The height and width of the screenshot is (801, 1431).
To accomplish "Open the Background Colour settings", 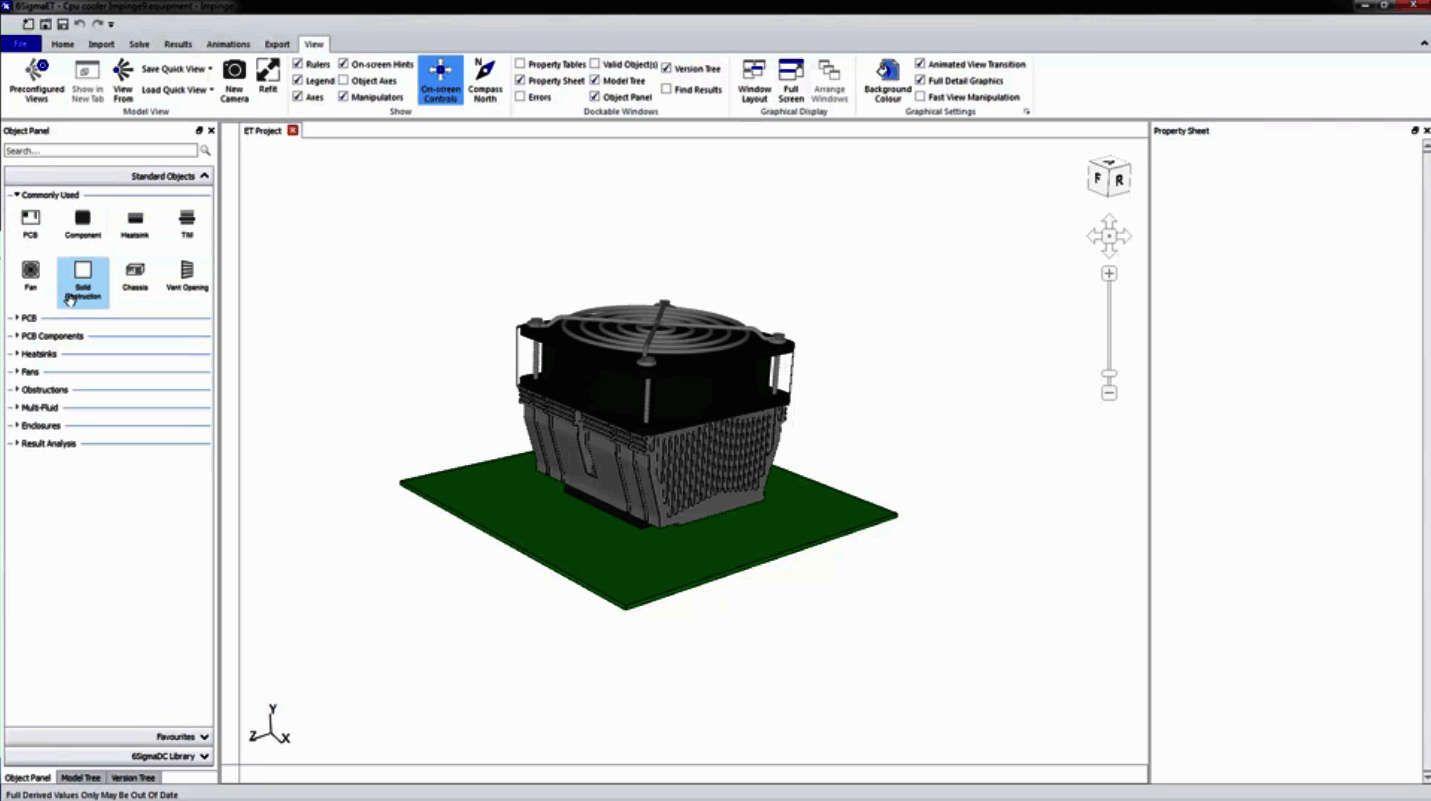I will (x=887, y=78).
